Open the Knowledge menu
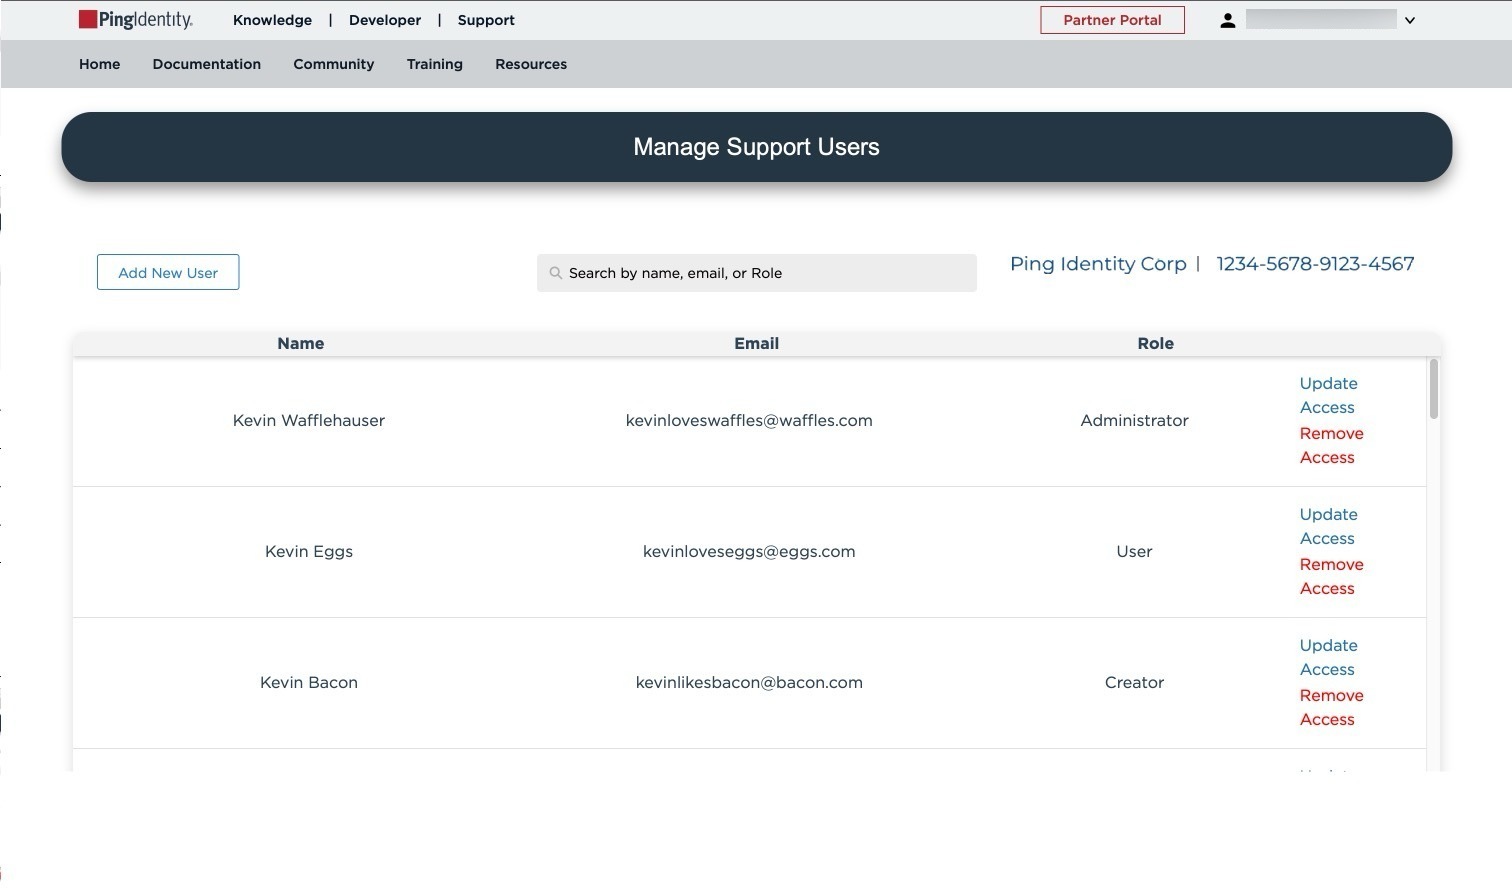1512x890 pixels. point(272,20)
